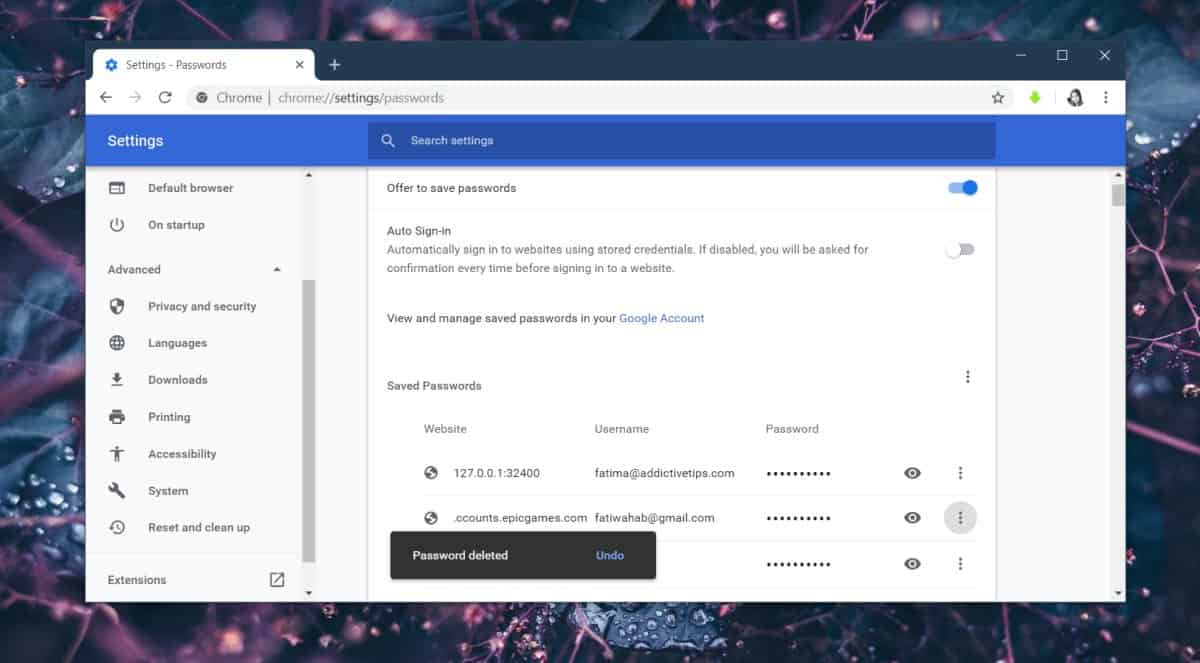
Task: Switch to the Settings - Passwords tab
Action: point(190,64)
